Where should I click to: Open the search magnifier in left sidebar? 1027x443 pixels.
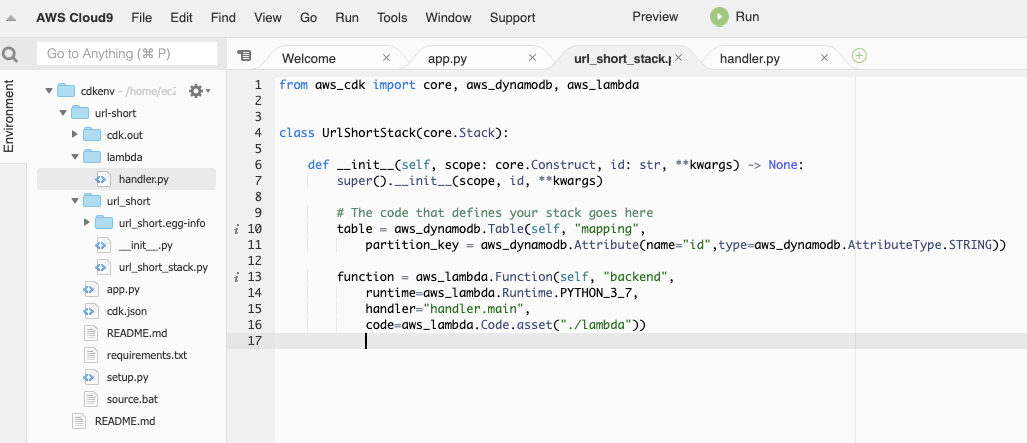(10, 54)
